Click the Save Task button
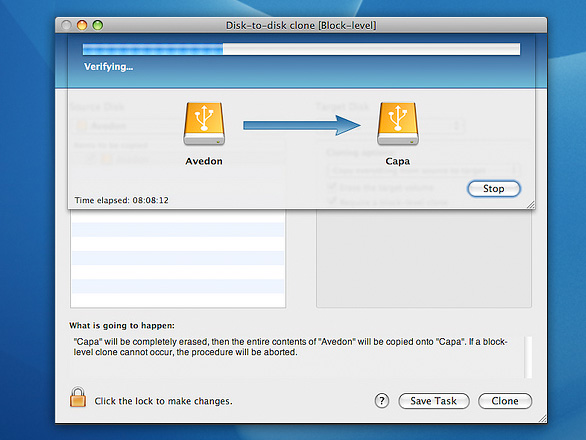 coord(434,401)
